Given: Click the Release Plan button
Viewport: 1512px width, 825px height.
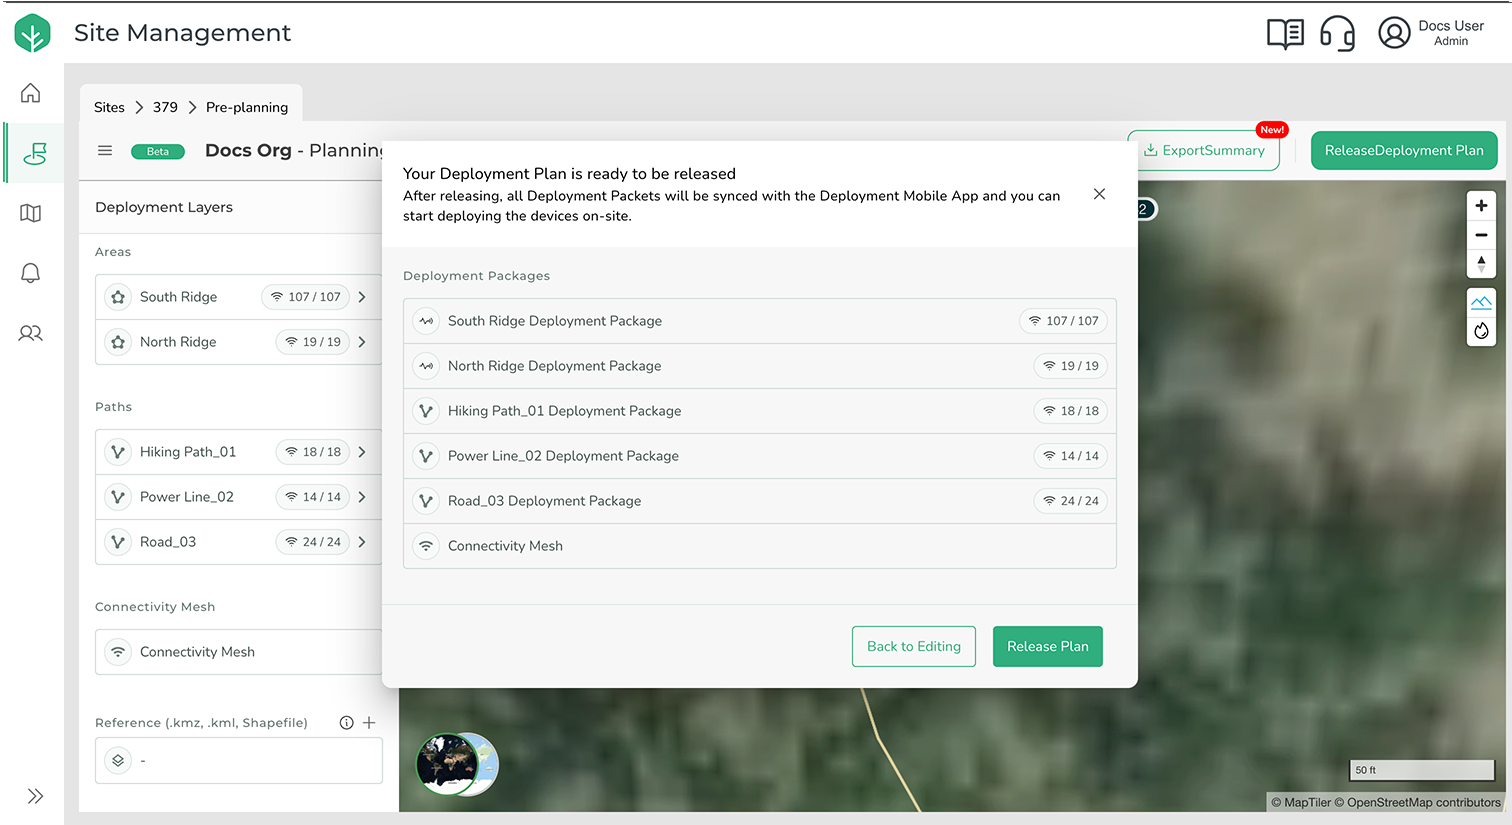Looking at the screenshot, I should 1047,646.
